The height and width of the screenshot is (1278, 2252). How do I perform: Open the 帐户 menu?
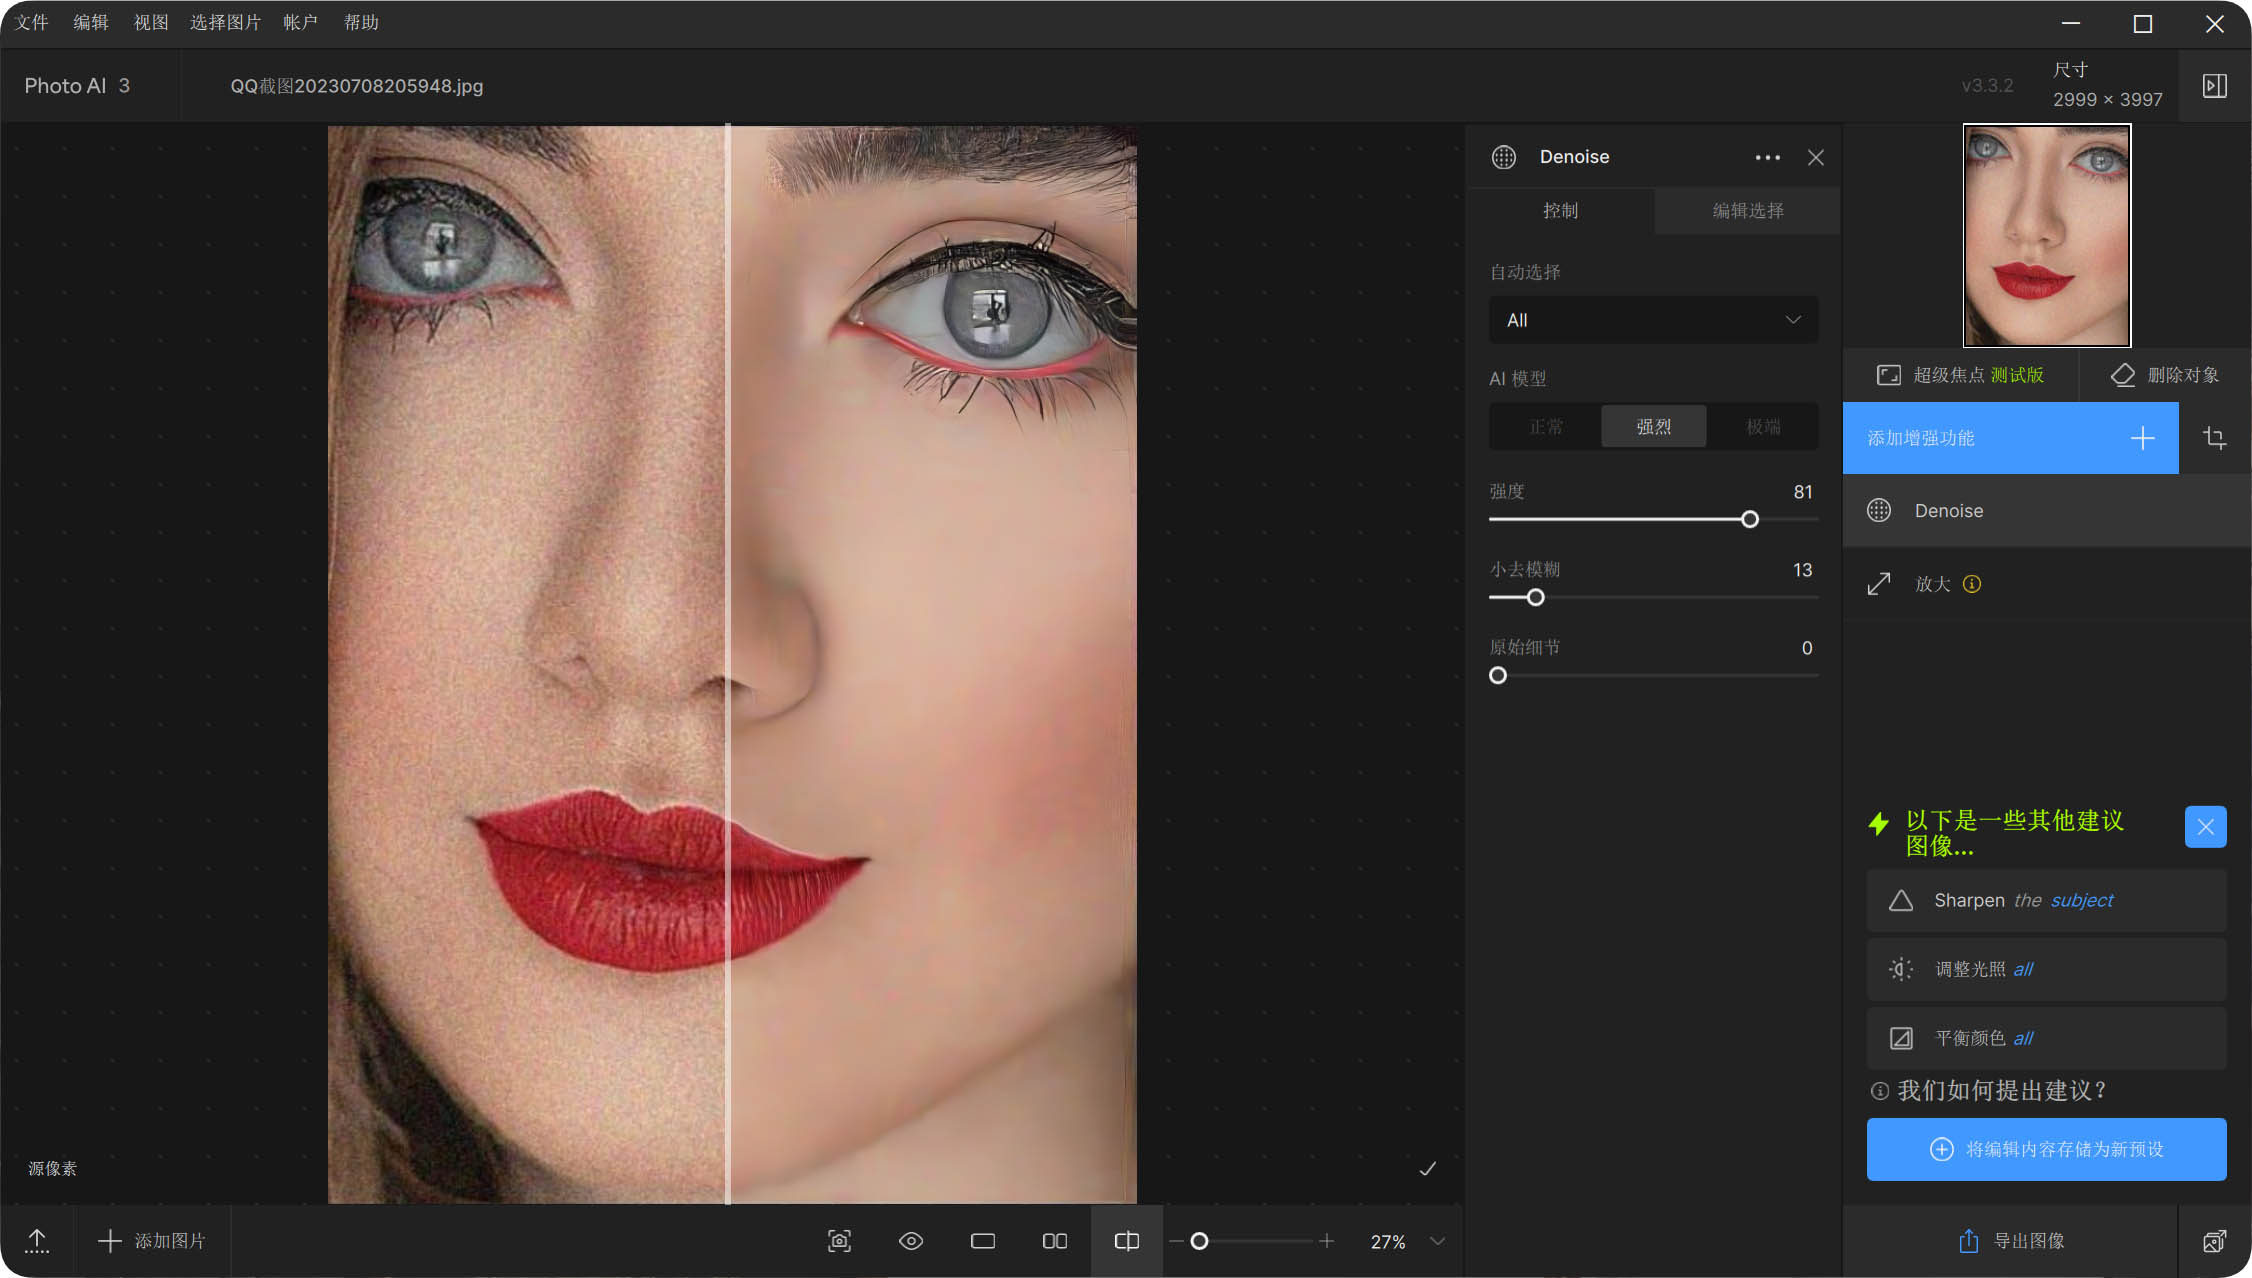[300, 22]
